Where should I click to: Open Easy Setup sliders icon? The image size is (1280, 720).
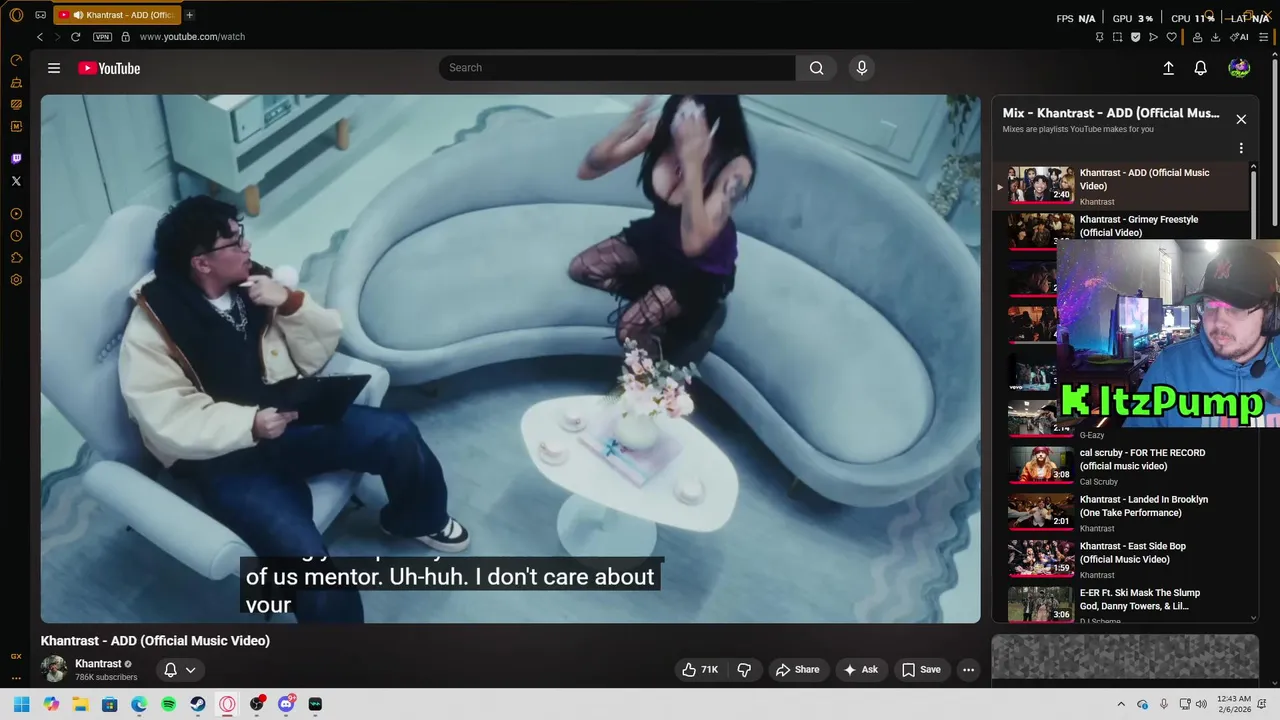coord(1265,37)
